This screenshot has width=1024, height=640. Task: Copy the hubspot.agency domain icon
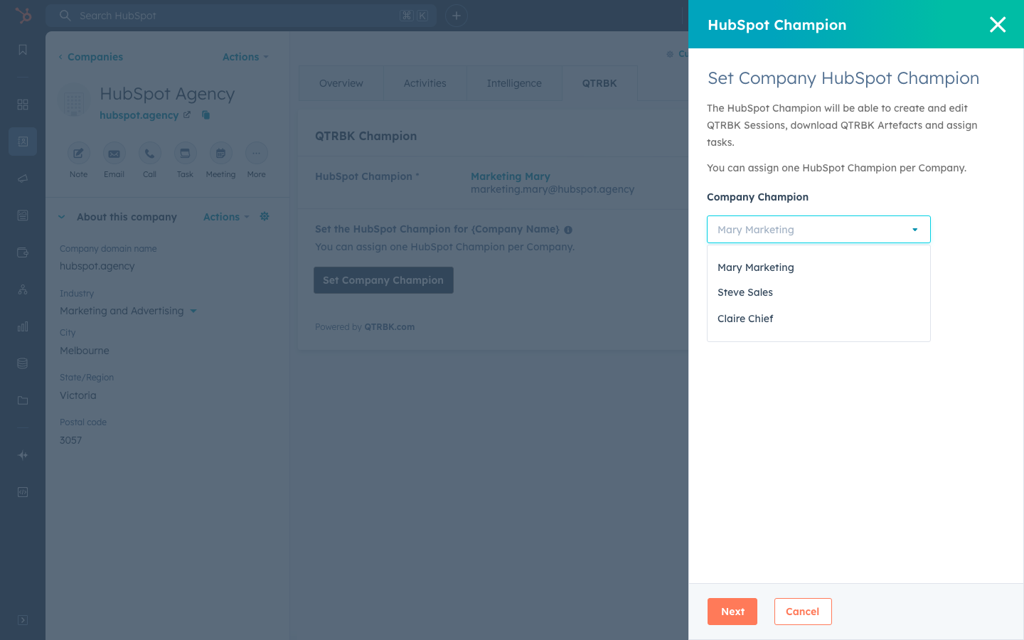(206, 115)
